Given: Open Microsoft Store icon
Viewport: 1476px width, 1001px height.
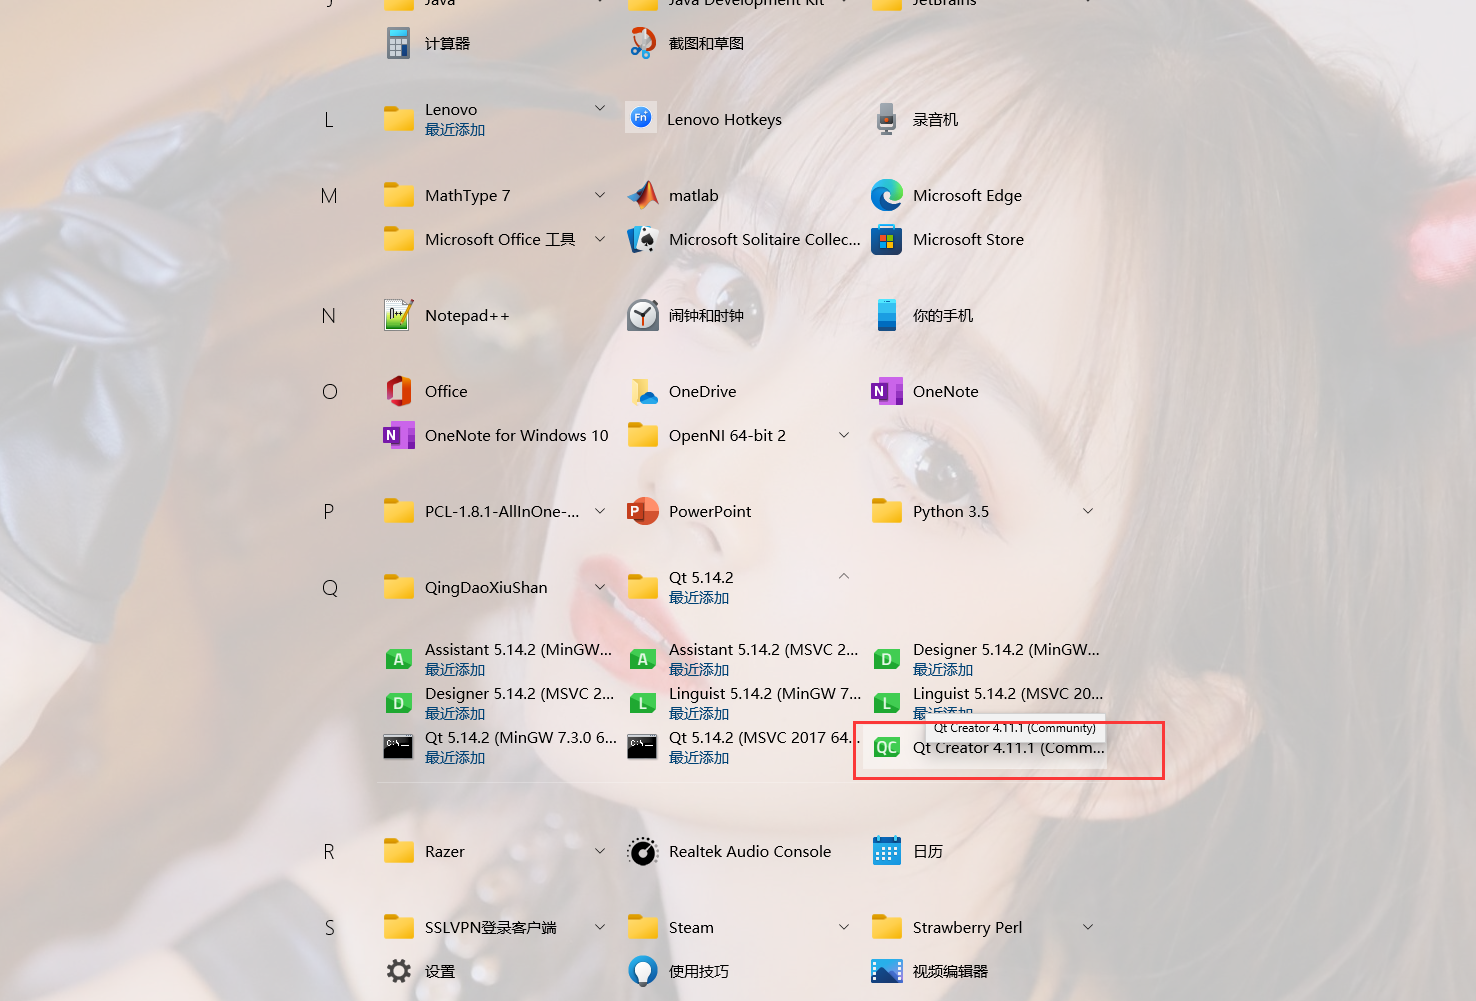Looking at the screenshot, I should (887, 240).
